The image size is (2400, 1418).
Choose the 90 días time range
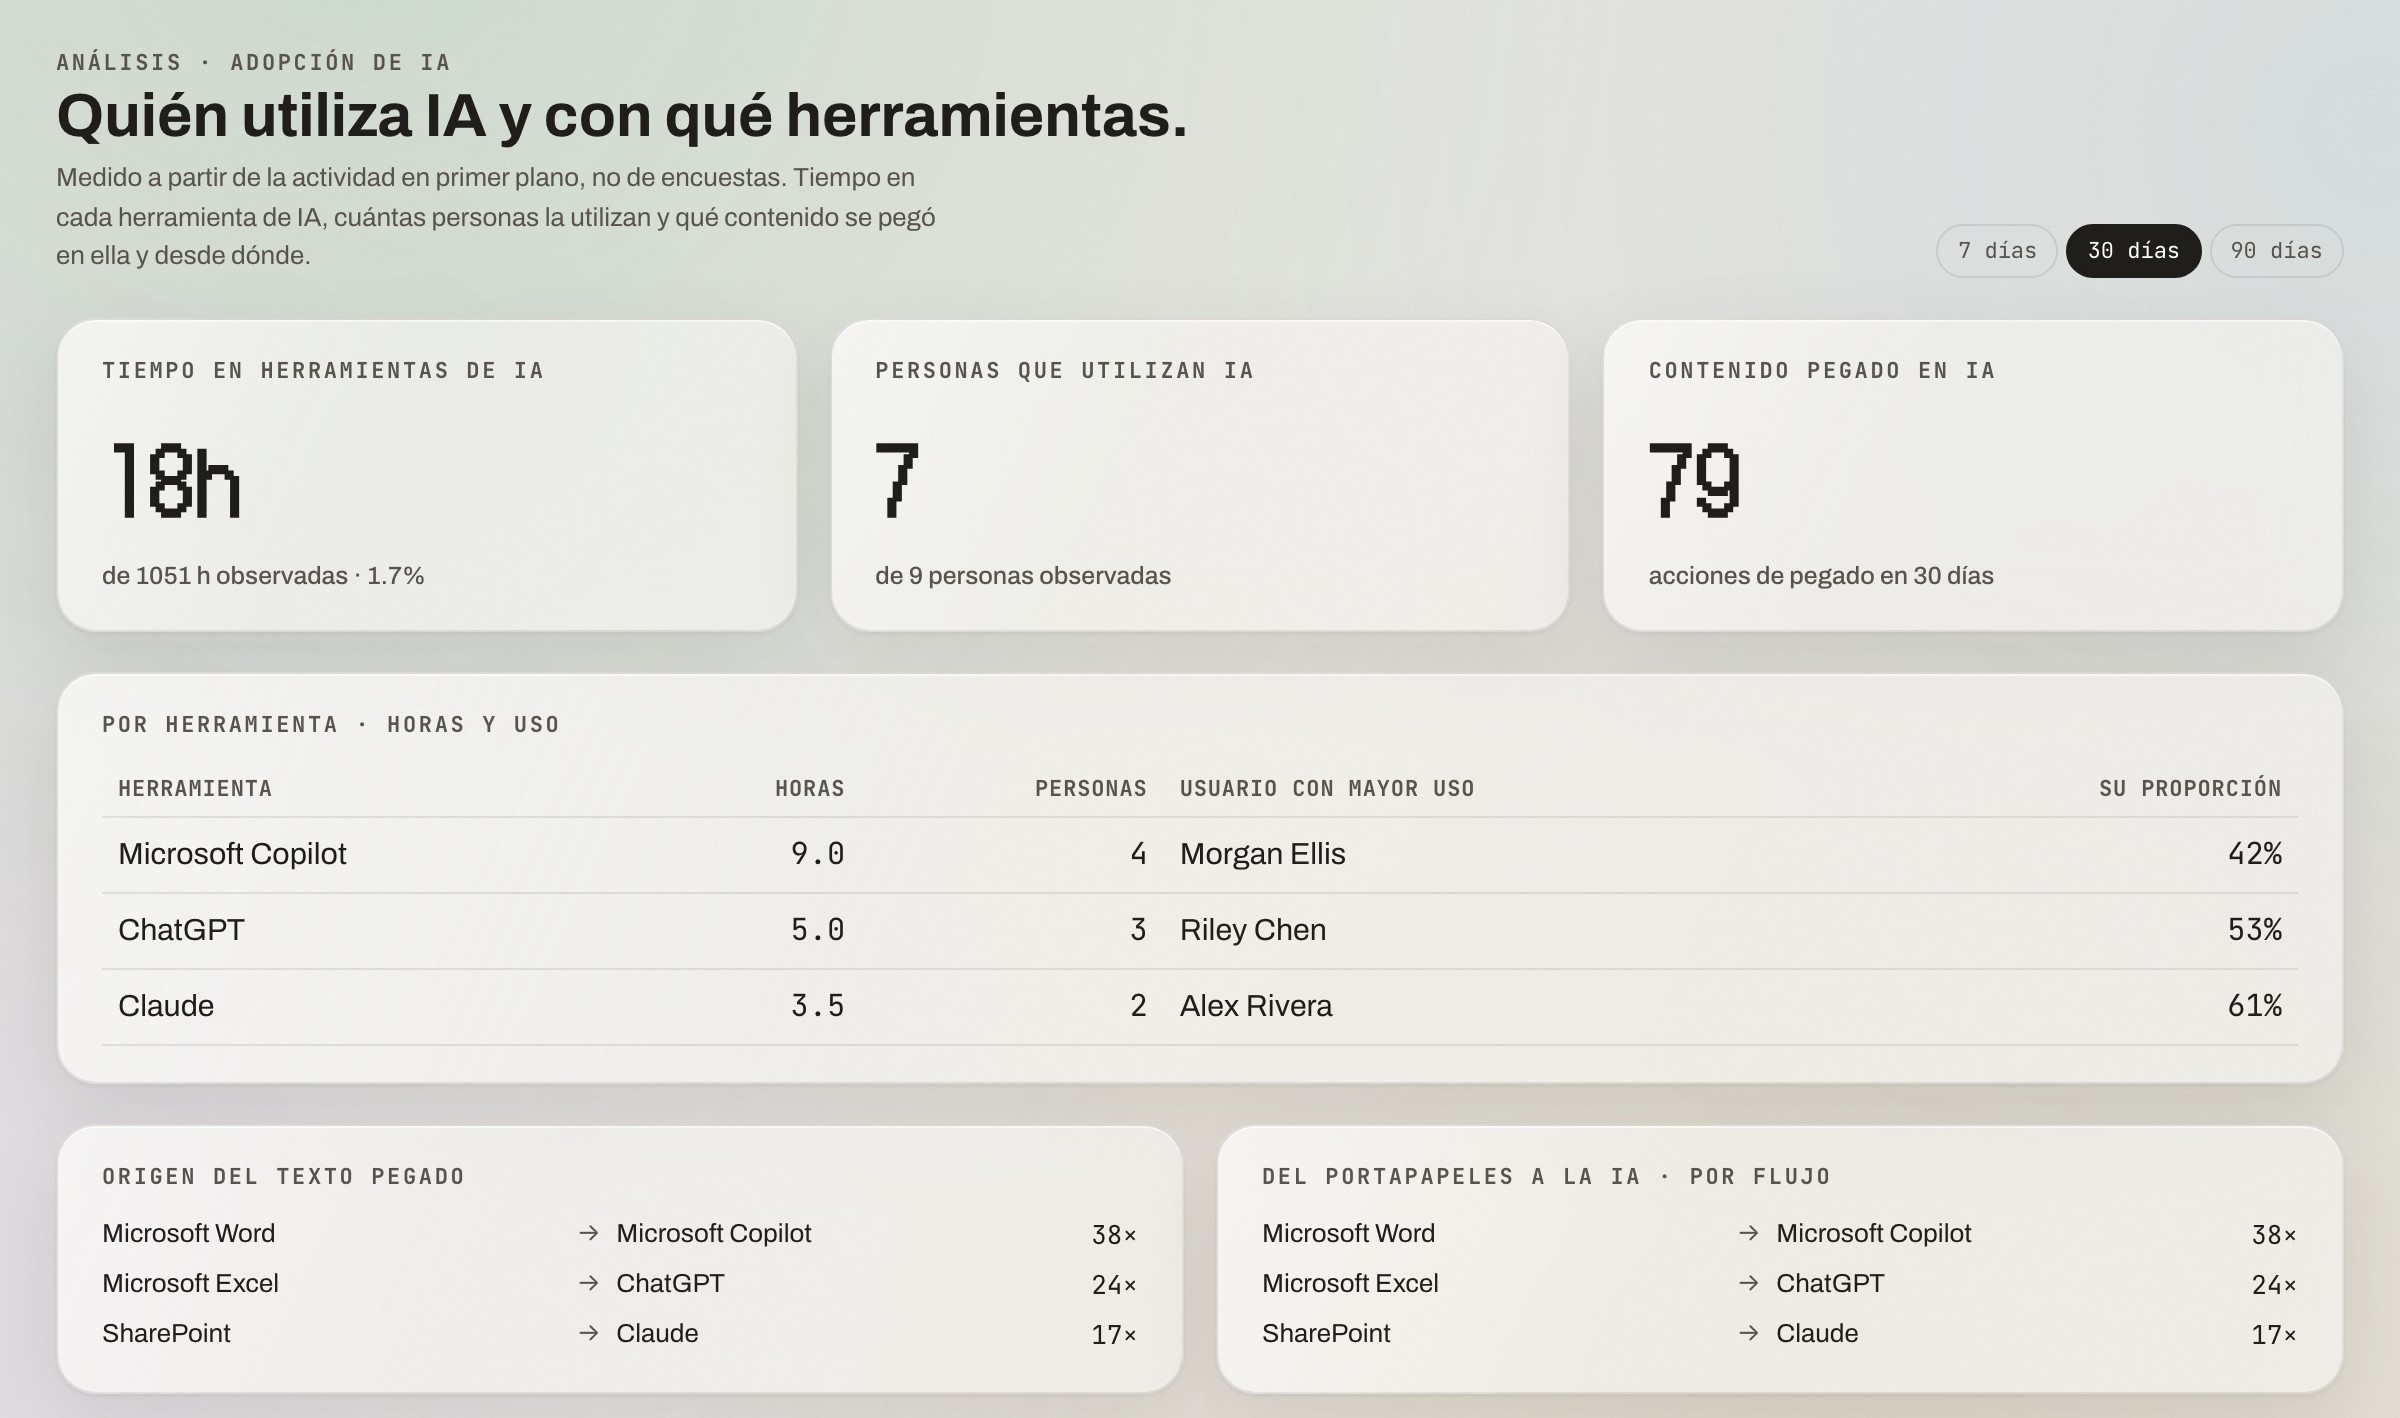pos(2276,251)
